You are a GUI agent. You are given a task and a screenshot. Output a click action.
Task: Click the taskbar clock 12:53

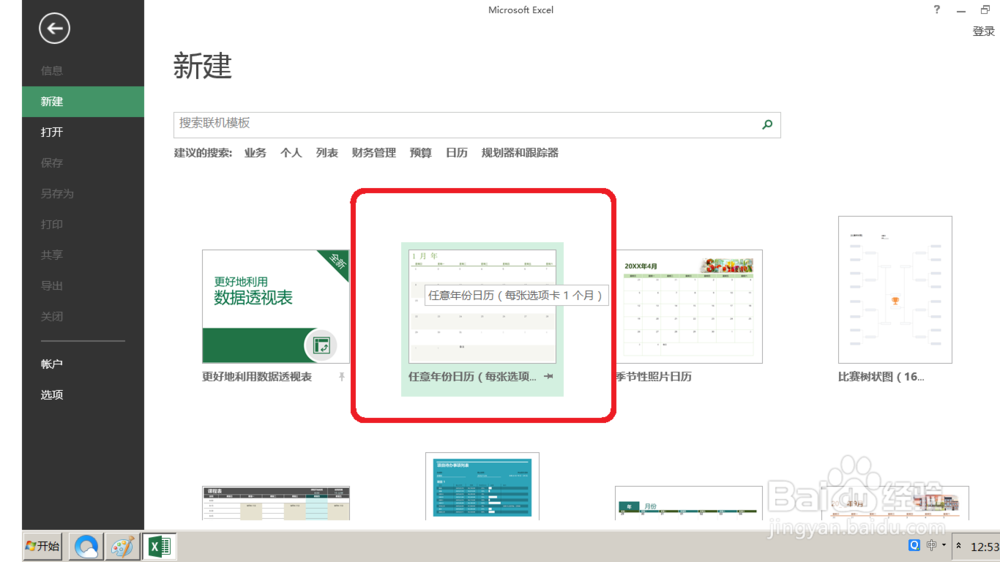[x=985, y=547]
